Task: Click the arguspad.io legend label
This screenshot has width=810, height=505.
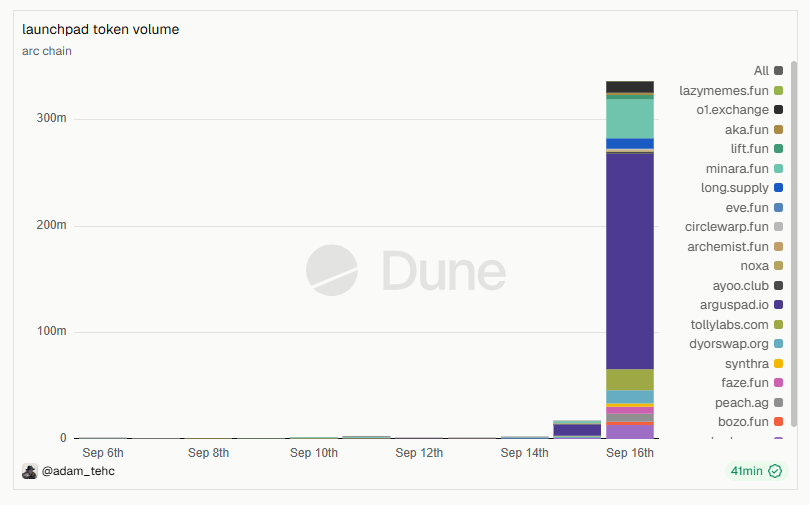Action: pyautogui.click(x=734, y=305)
